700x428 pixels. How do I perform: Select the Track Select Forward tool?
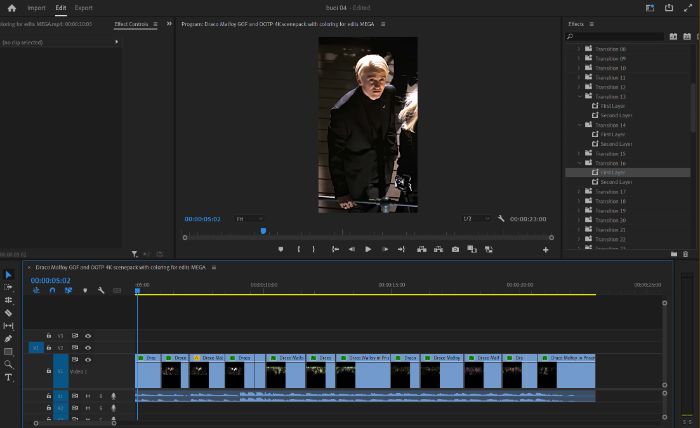[8, 287]
